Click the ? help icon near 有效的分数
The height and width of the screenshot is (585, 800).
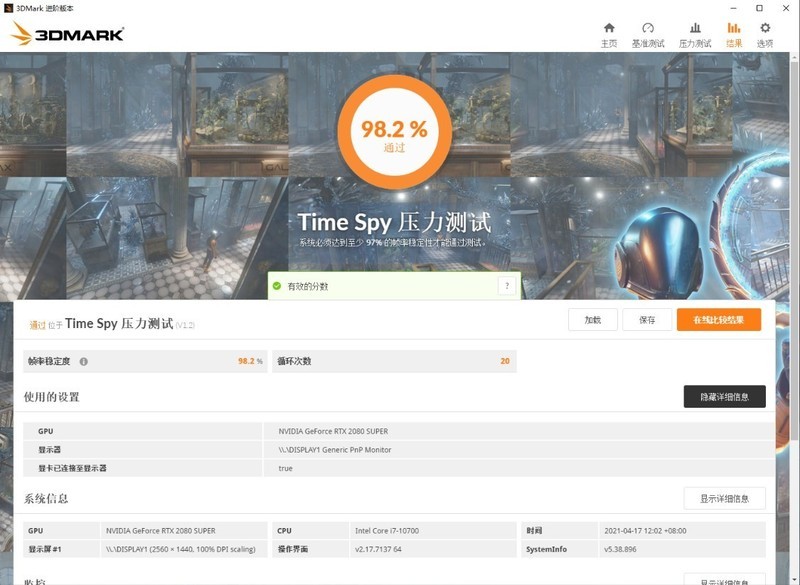[x=506, y=282]
